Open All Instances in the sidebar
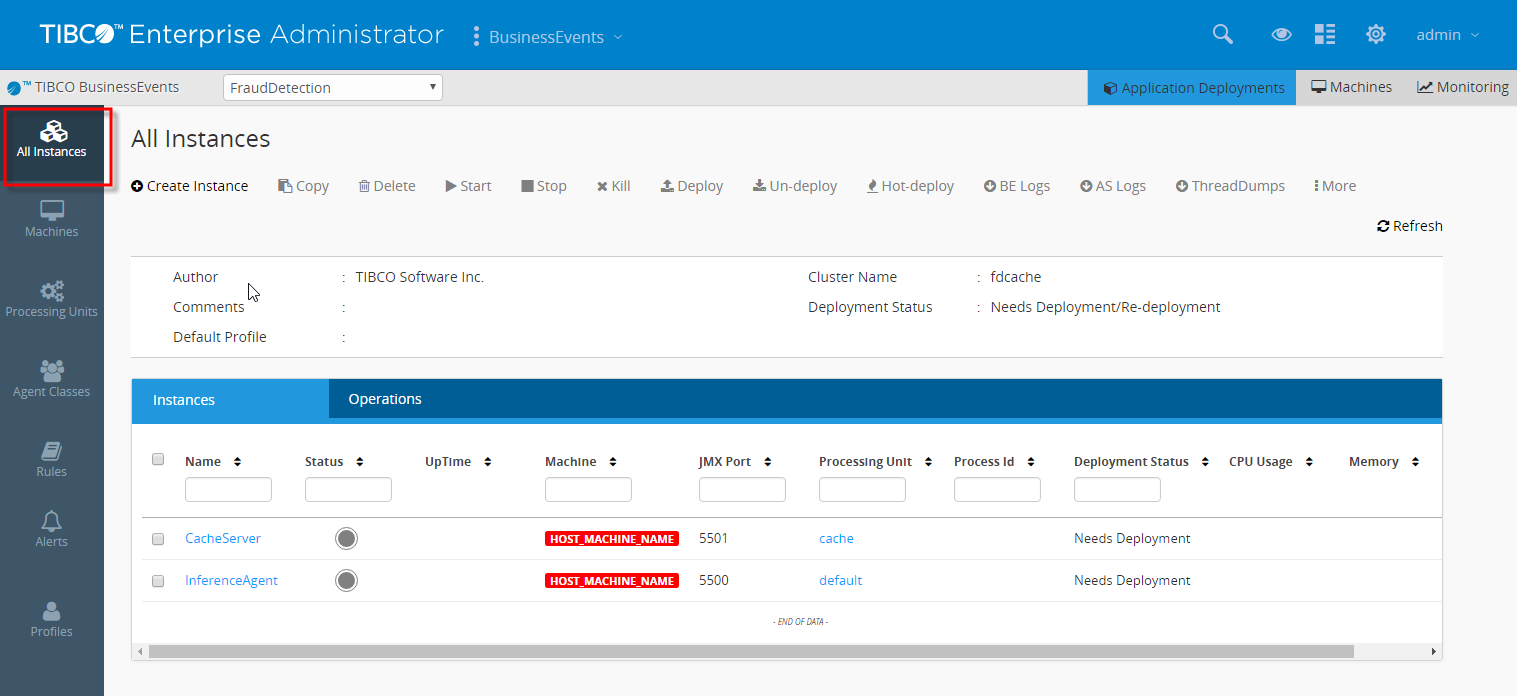The image size is (1517, 696). [x=52, y=141]
